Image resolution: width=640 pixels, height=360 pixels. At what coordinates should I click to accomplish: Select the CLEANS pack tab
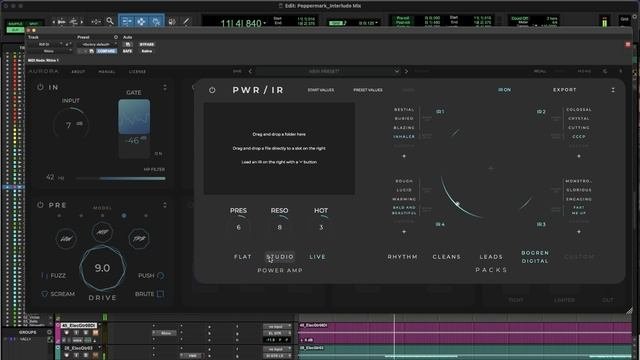pos(447,257)
